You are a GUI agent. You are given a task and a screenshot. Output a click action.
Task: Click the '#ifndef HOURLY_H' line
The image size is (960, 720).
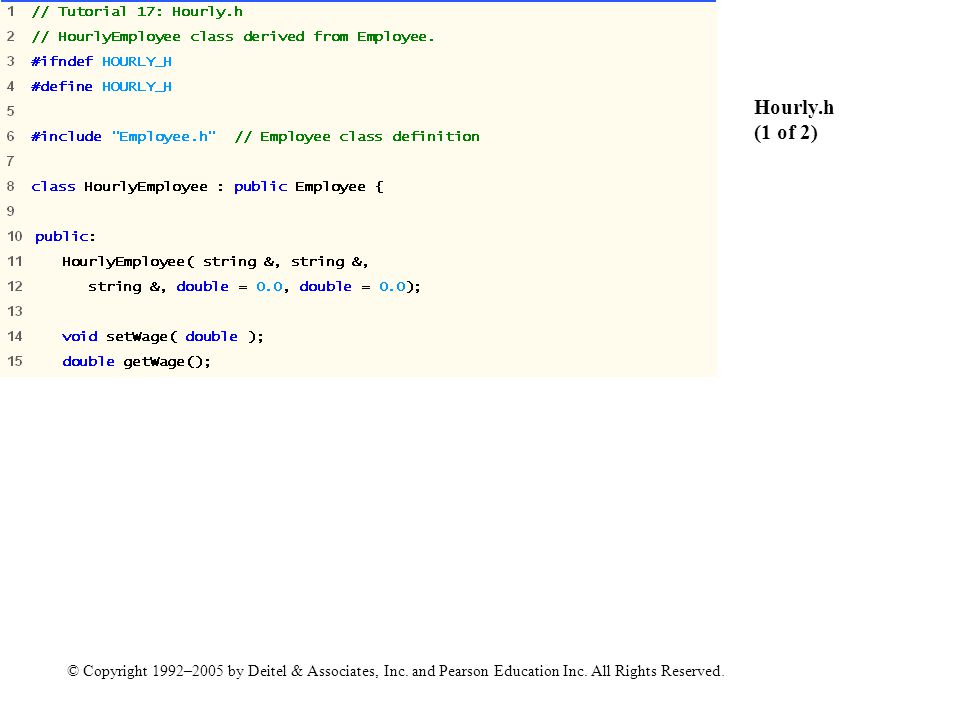tap(102, 62)
